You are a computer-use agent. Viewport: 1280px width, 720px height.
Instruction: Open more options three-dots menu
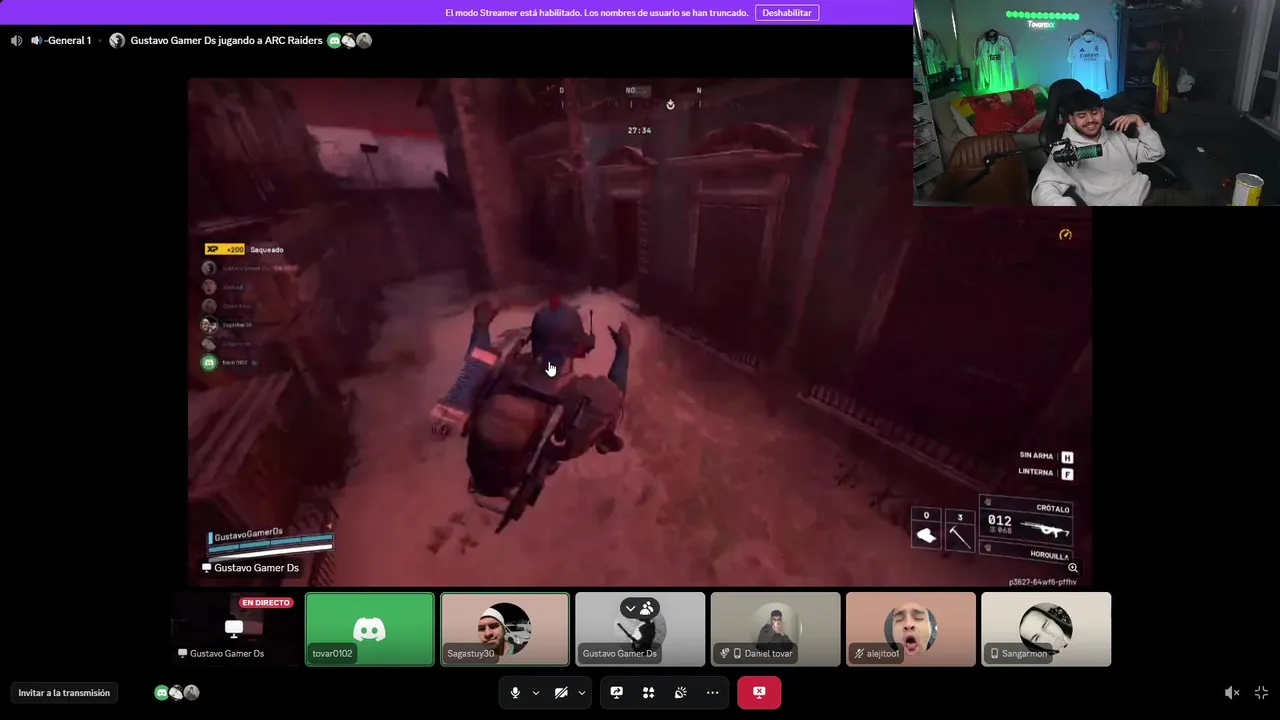(x=712, y=692)
